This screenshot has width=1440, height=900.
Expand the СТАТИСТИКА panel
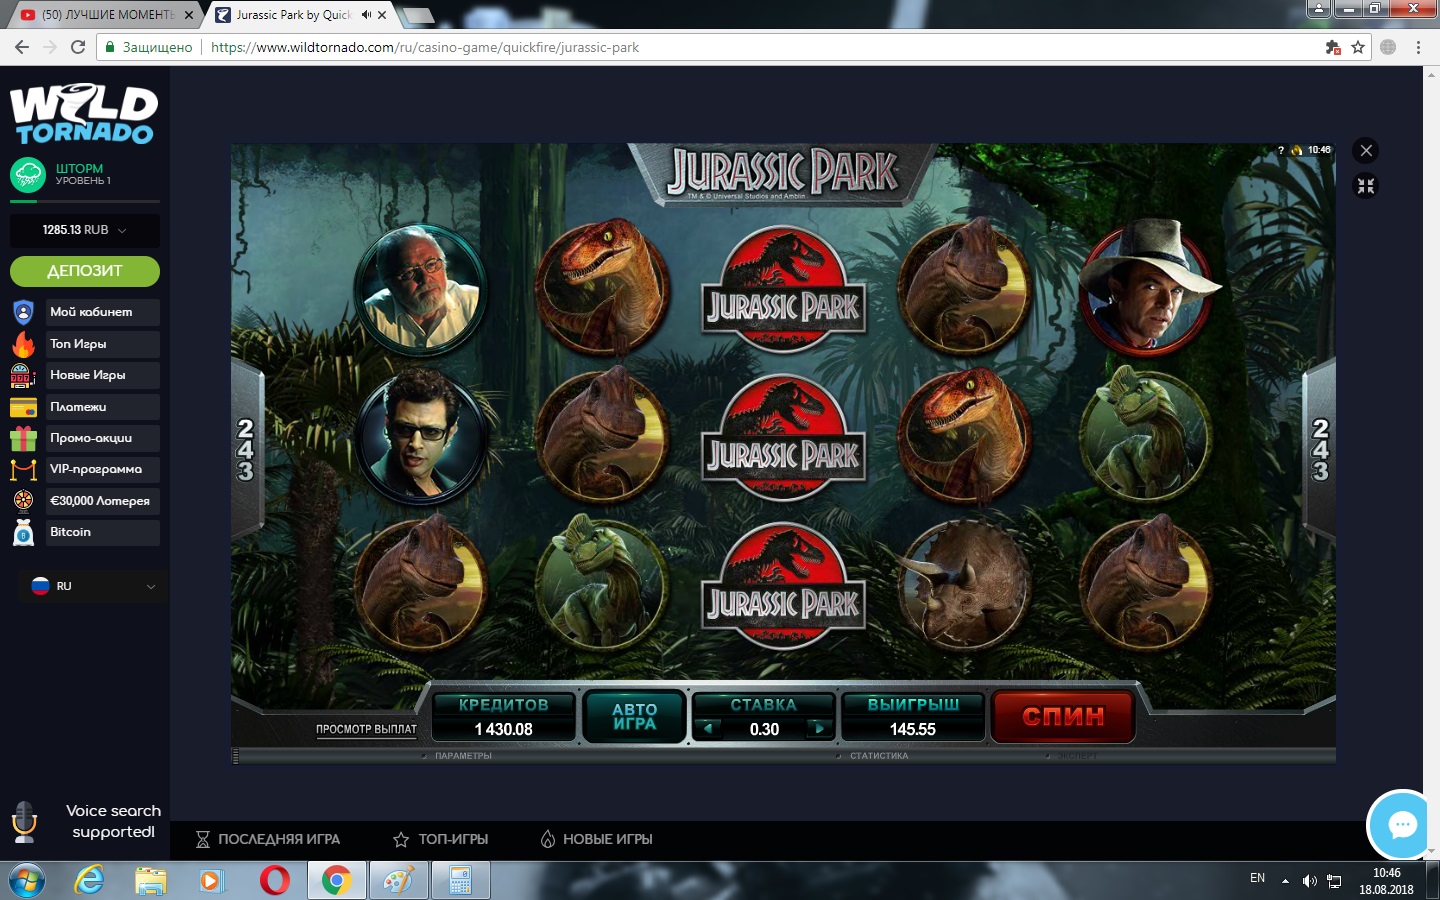[879, 756]
